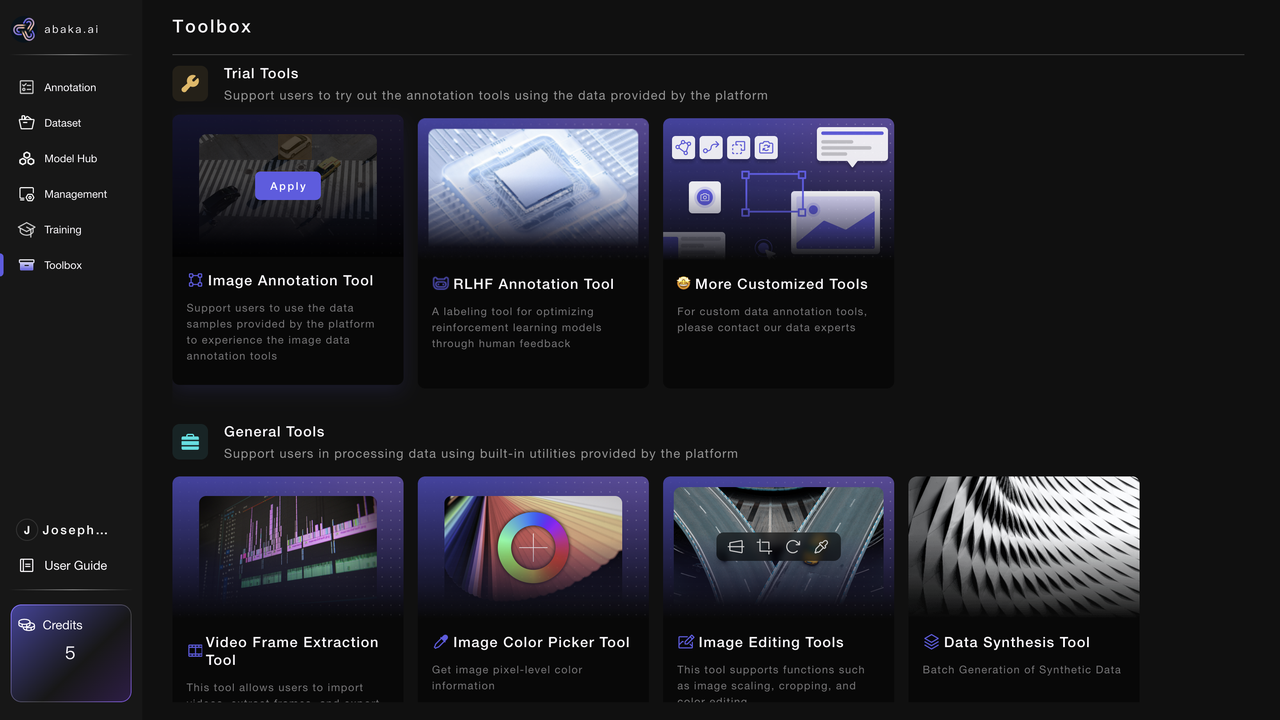
Task: Click the Trial Tools section heading
Action: [261, 73]
